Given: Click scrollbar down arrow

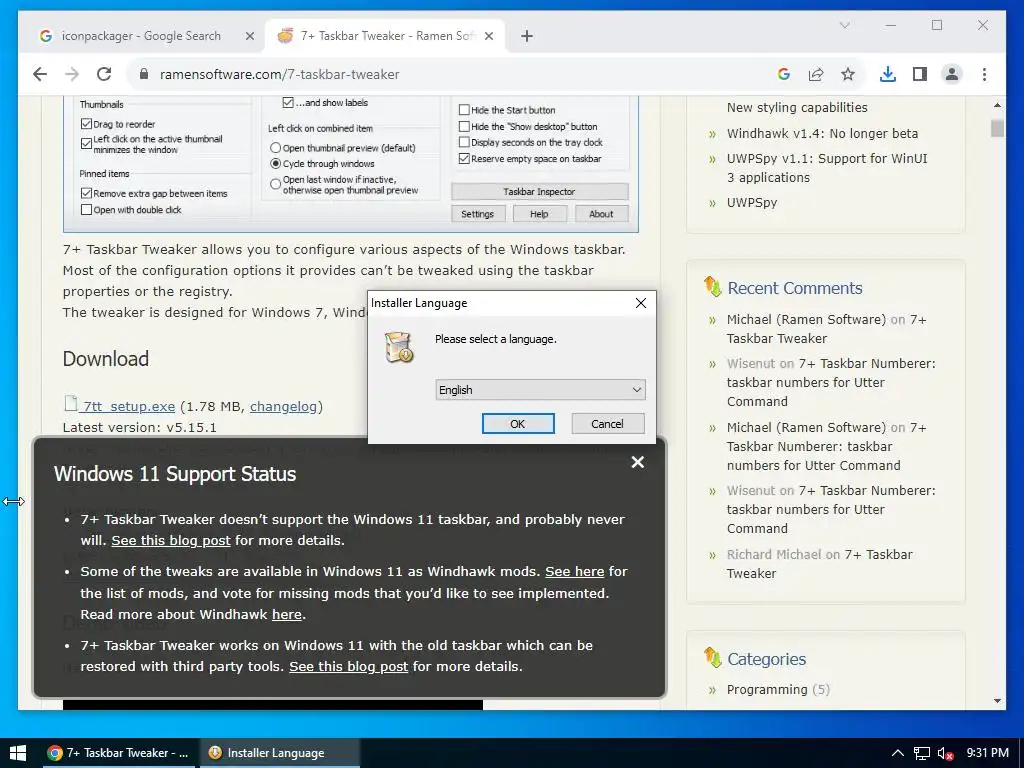Looking at the screenshot, I should [997, 701].
